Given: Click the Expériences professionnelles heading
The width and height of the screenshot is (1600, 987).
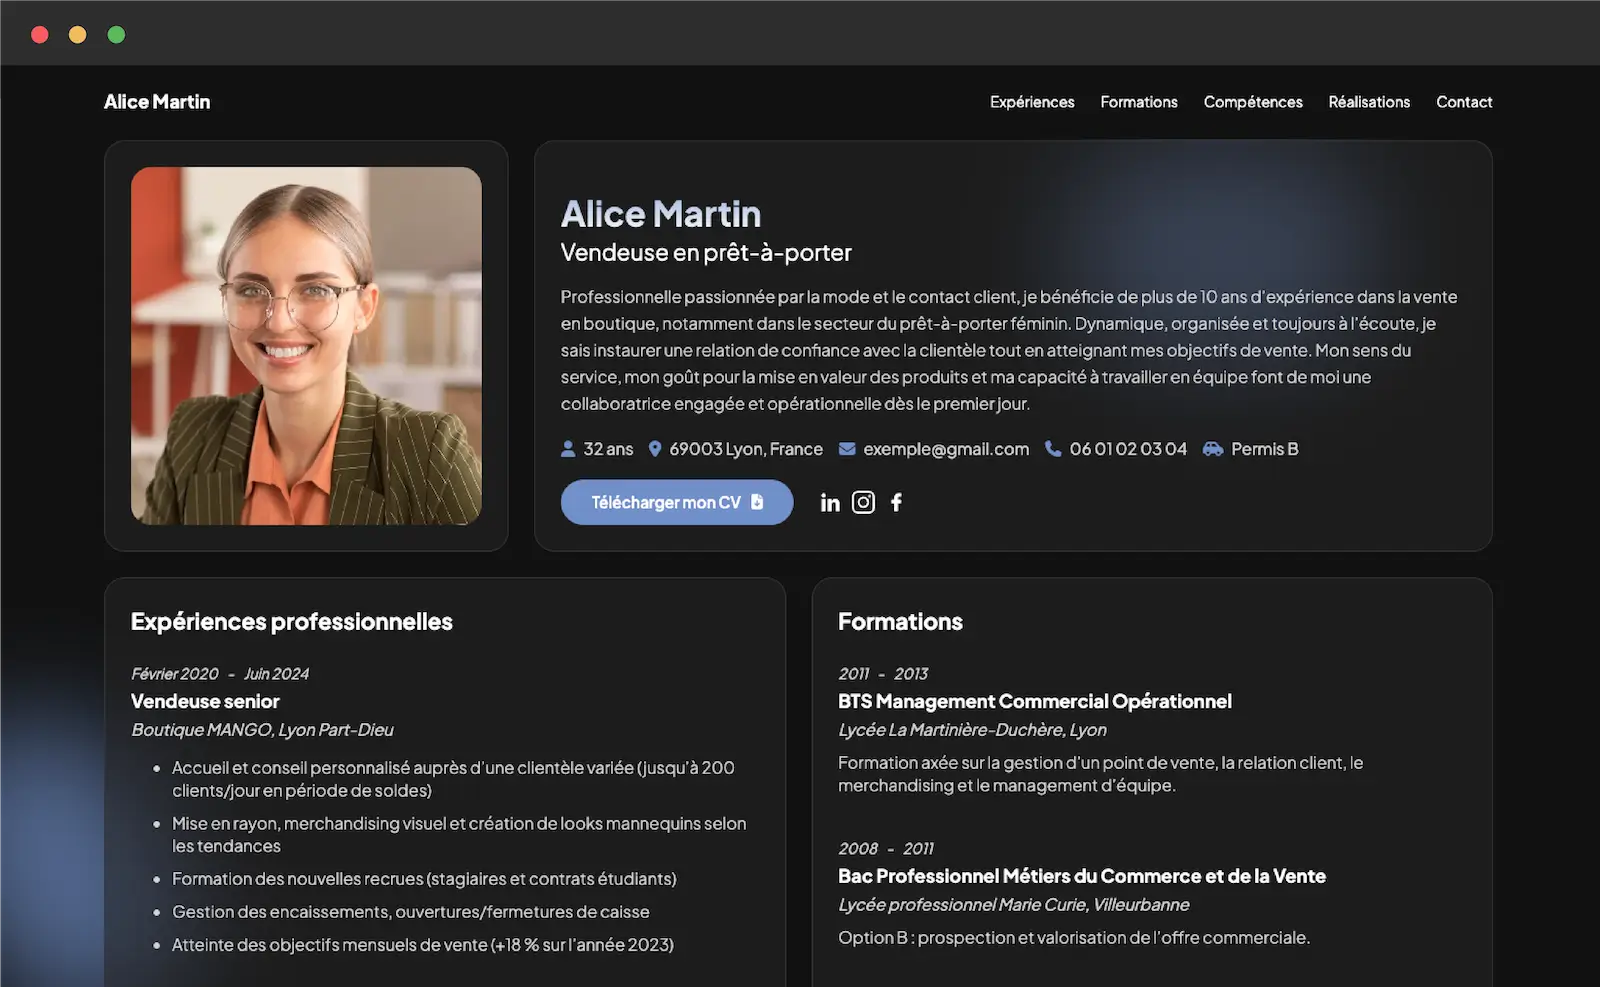Looking at the screenshot, I should 292,622.
